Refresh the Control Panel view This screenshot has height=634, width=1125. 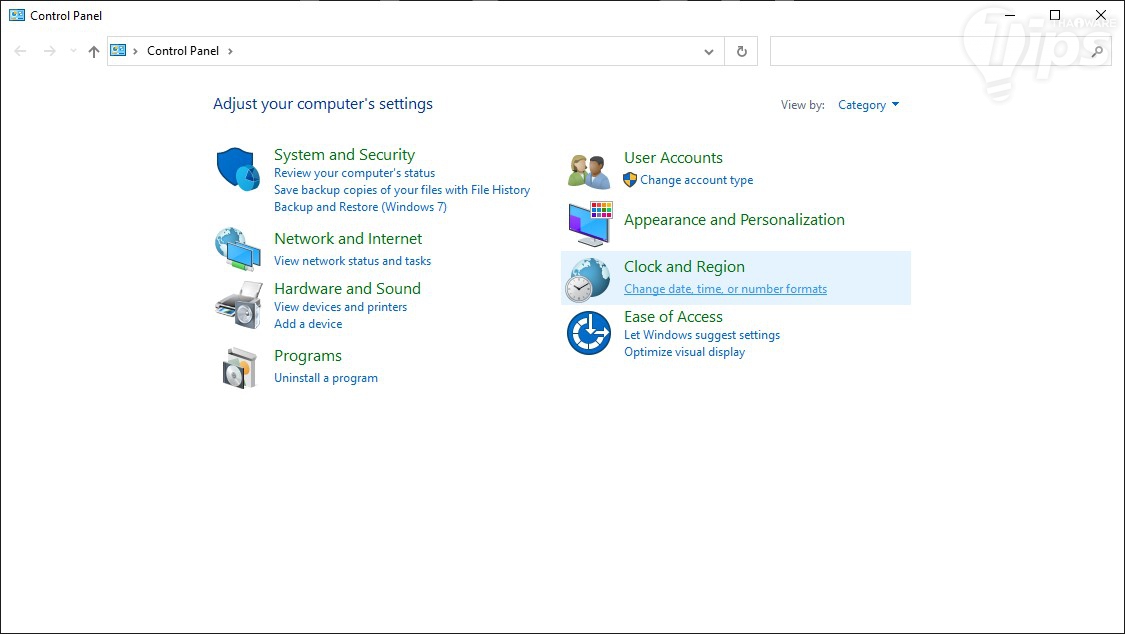click(741, 51)
